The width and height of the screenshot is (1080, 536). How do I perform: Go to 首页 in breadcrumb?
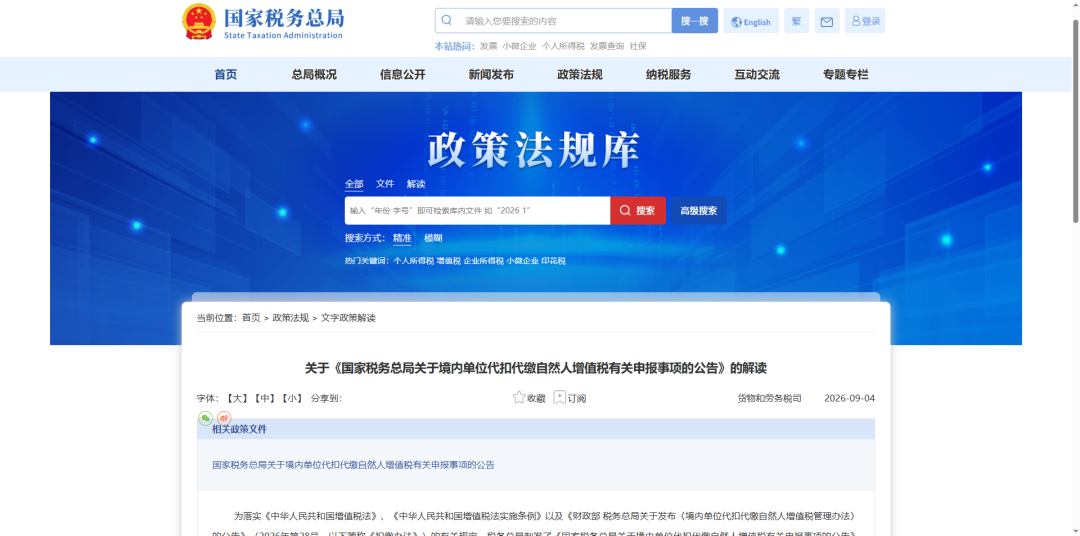tap(251, 318)
